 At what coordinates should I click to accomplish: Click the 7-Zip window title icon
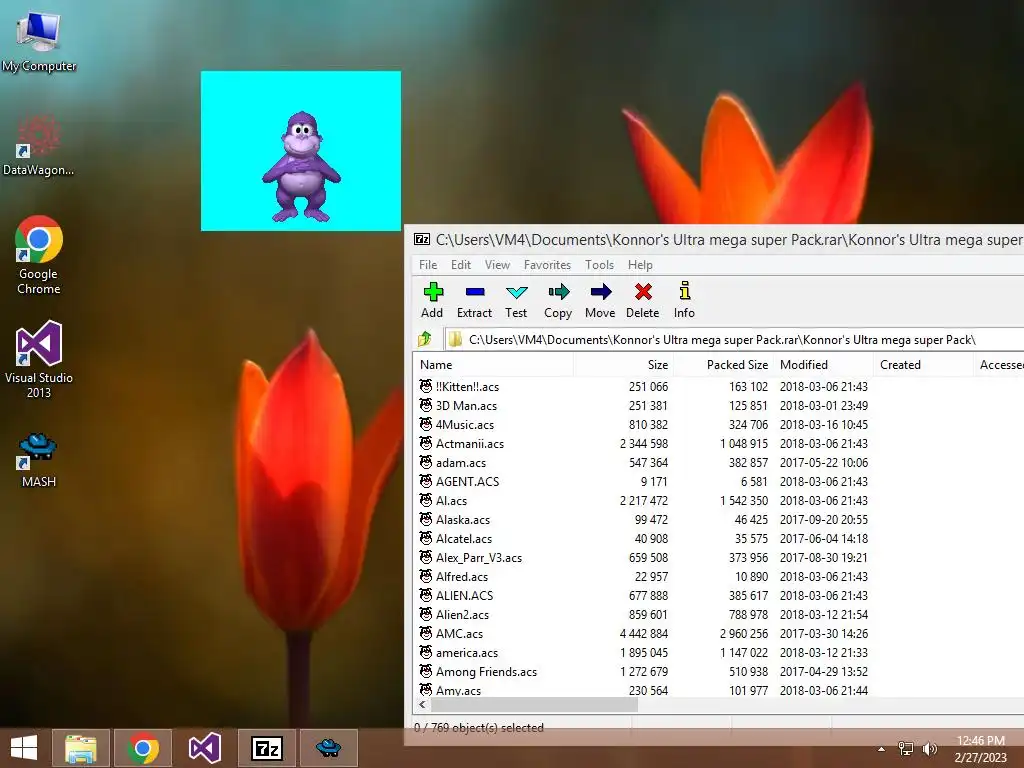[422, 239]
